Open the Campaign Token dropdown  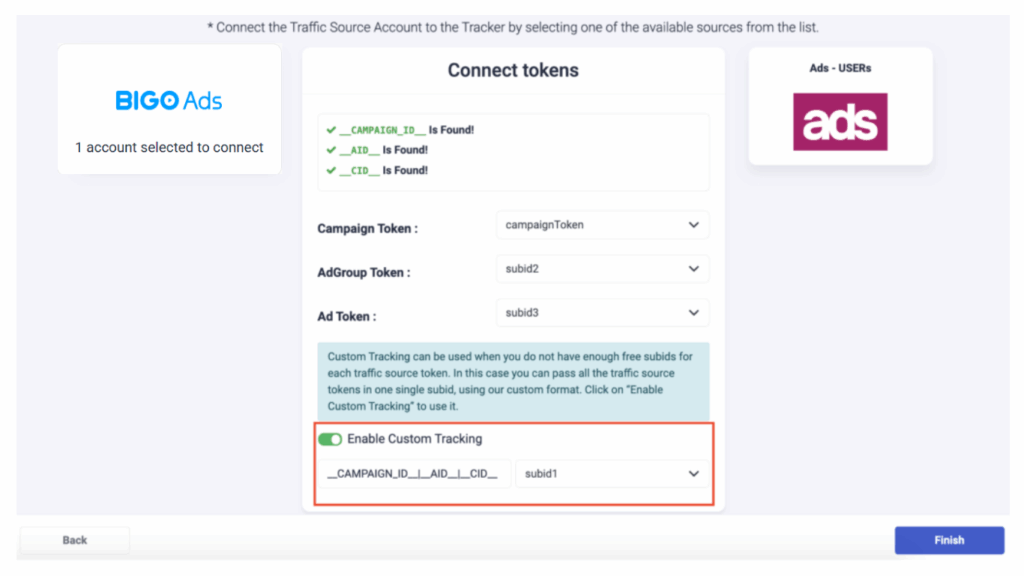pyautogui.click(x=602, y=225)
